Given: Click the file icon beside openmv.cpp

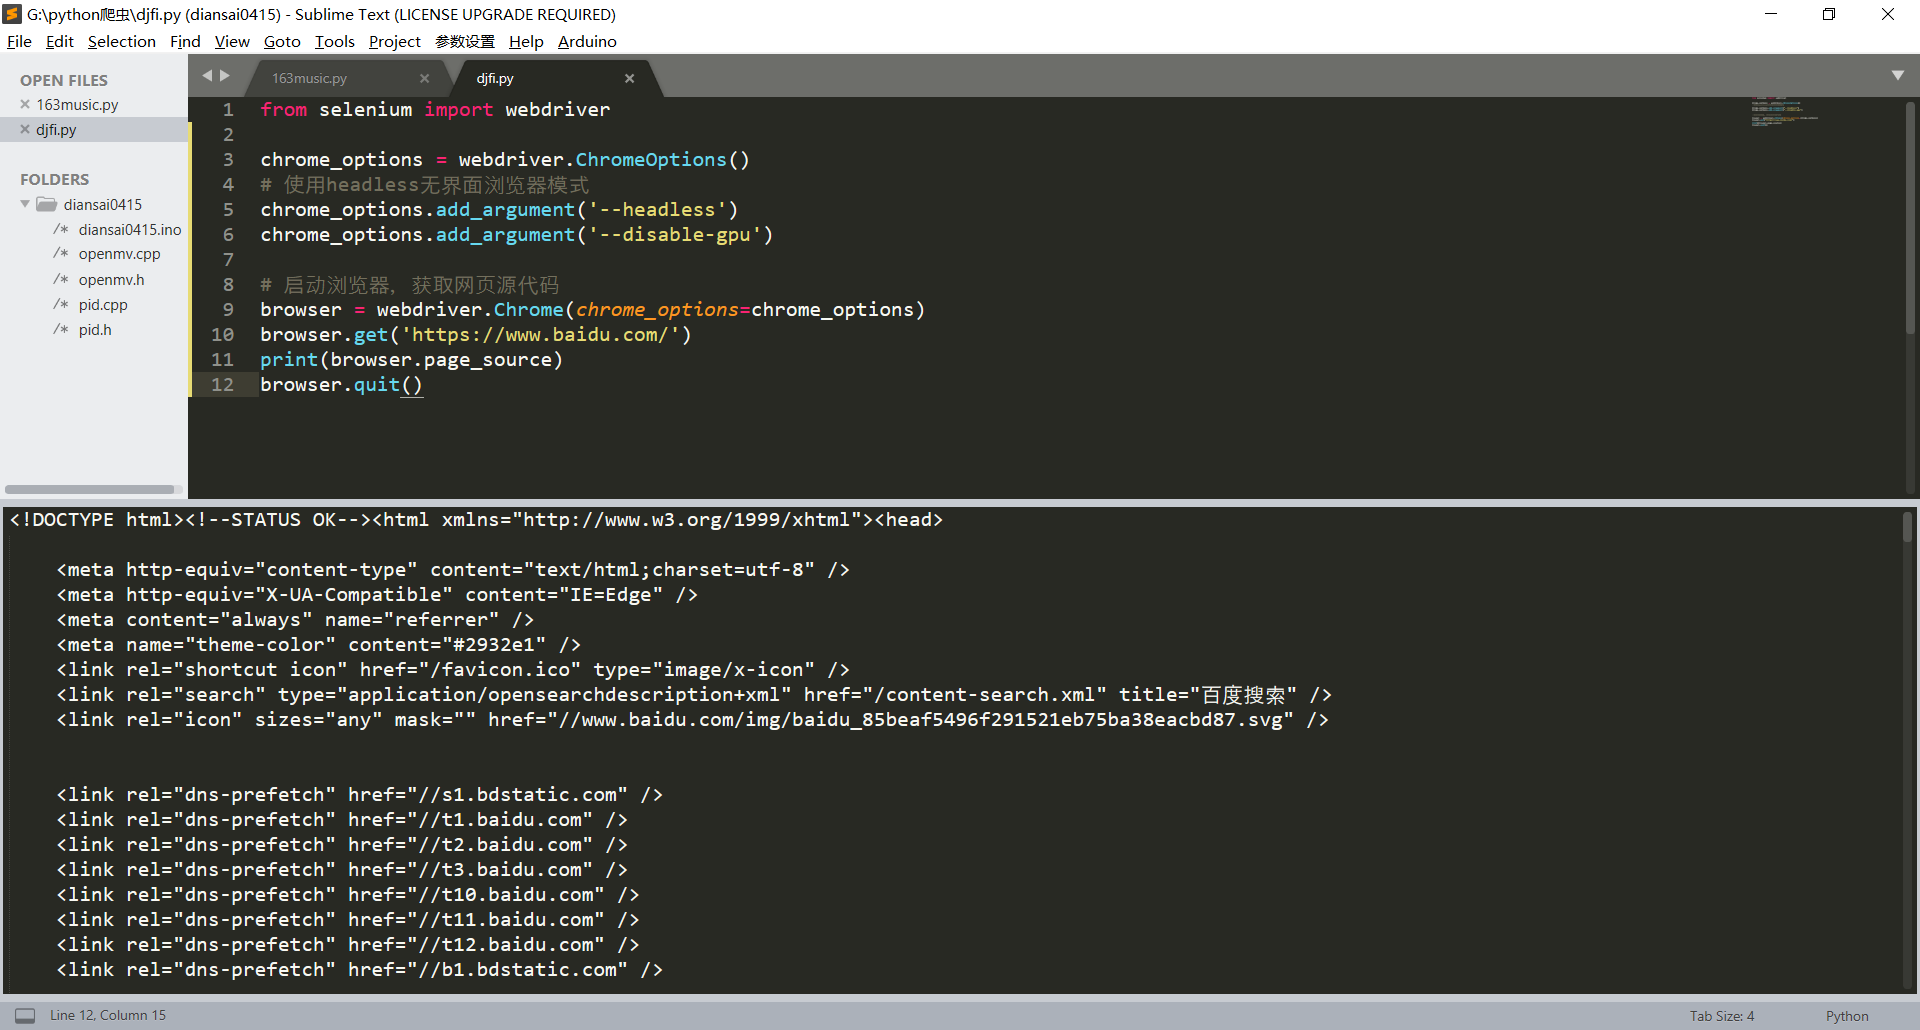Looking at the screenshot, I should [x=61, y=254].
